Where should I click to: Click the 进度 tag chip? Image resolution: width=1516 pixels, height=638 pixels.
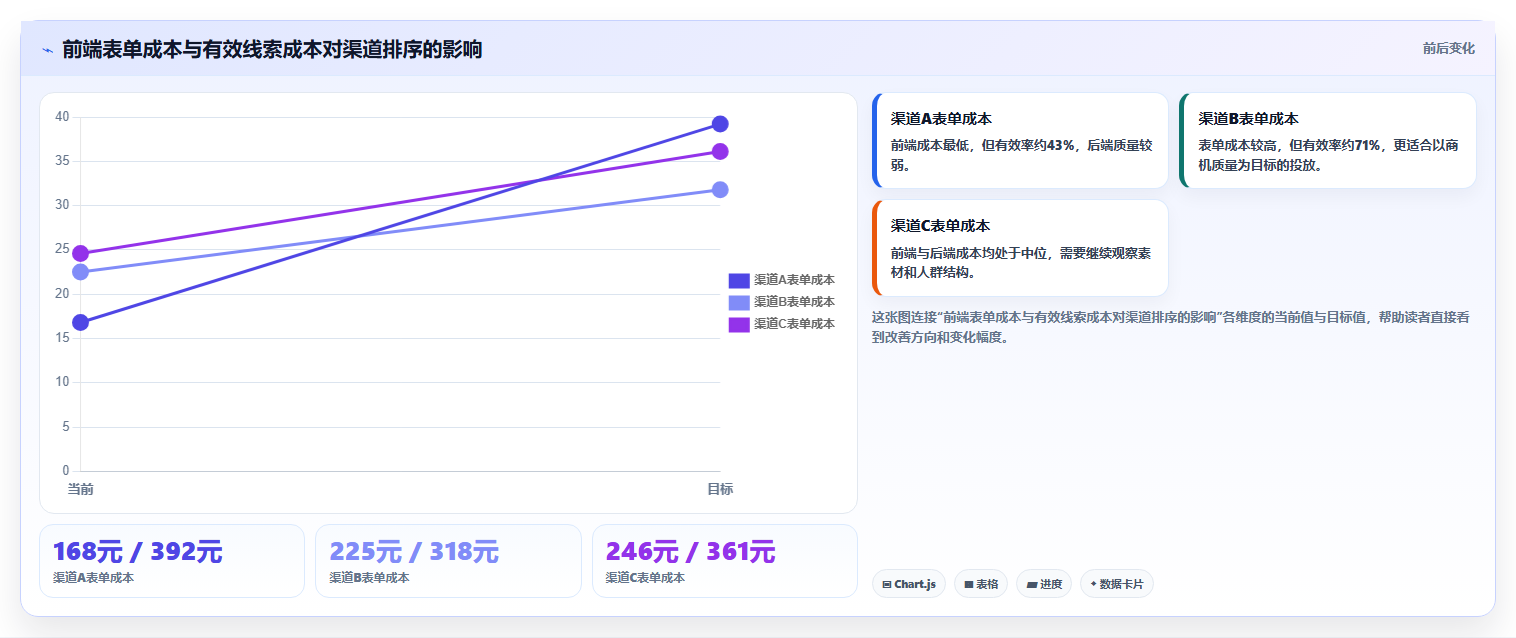[1044, 584]
